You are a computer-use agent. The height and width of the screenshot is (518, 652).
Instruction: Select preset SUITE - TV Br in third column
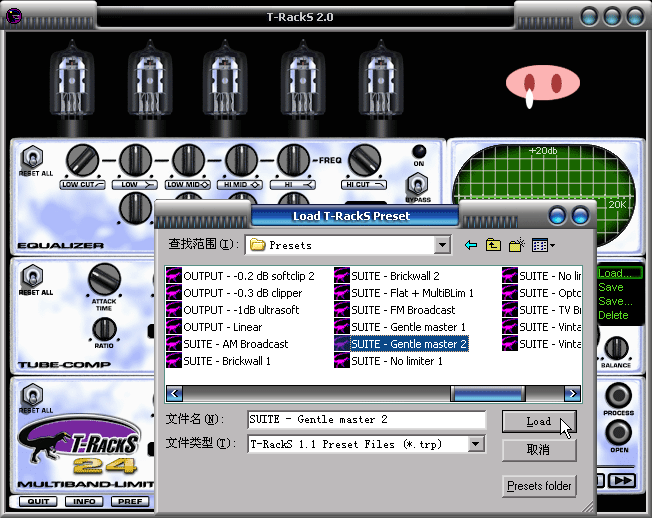tap(541, 310)
